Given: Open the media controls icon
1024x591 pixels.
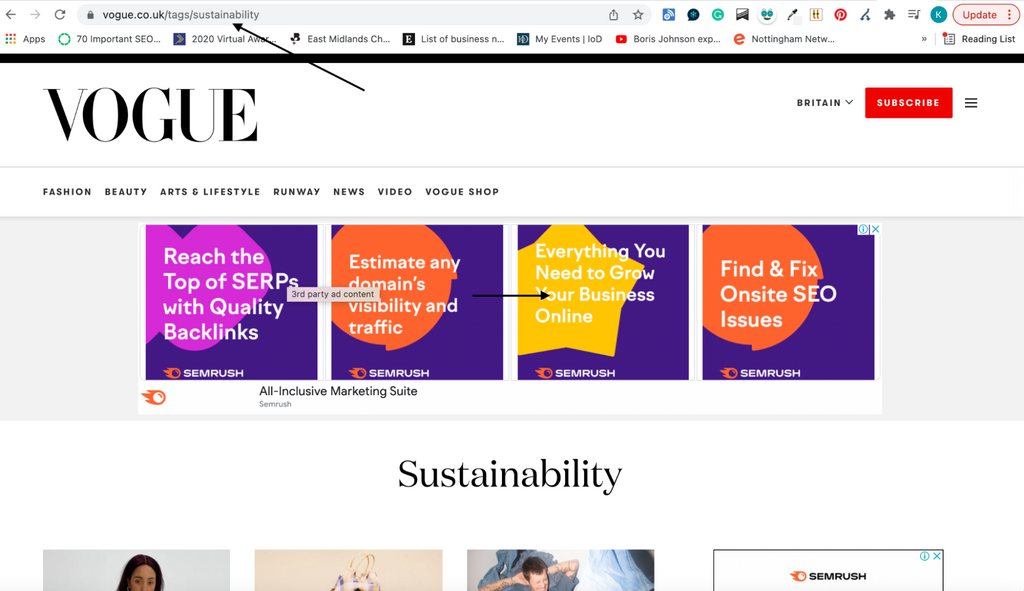Looking at the screenshot, I should click(914, 15).
